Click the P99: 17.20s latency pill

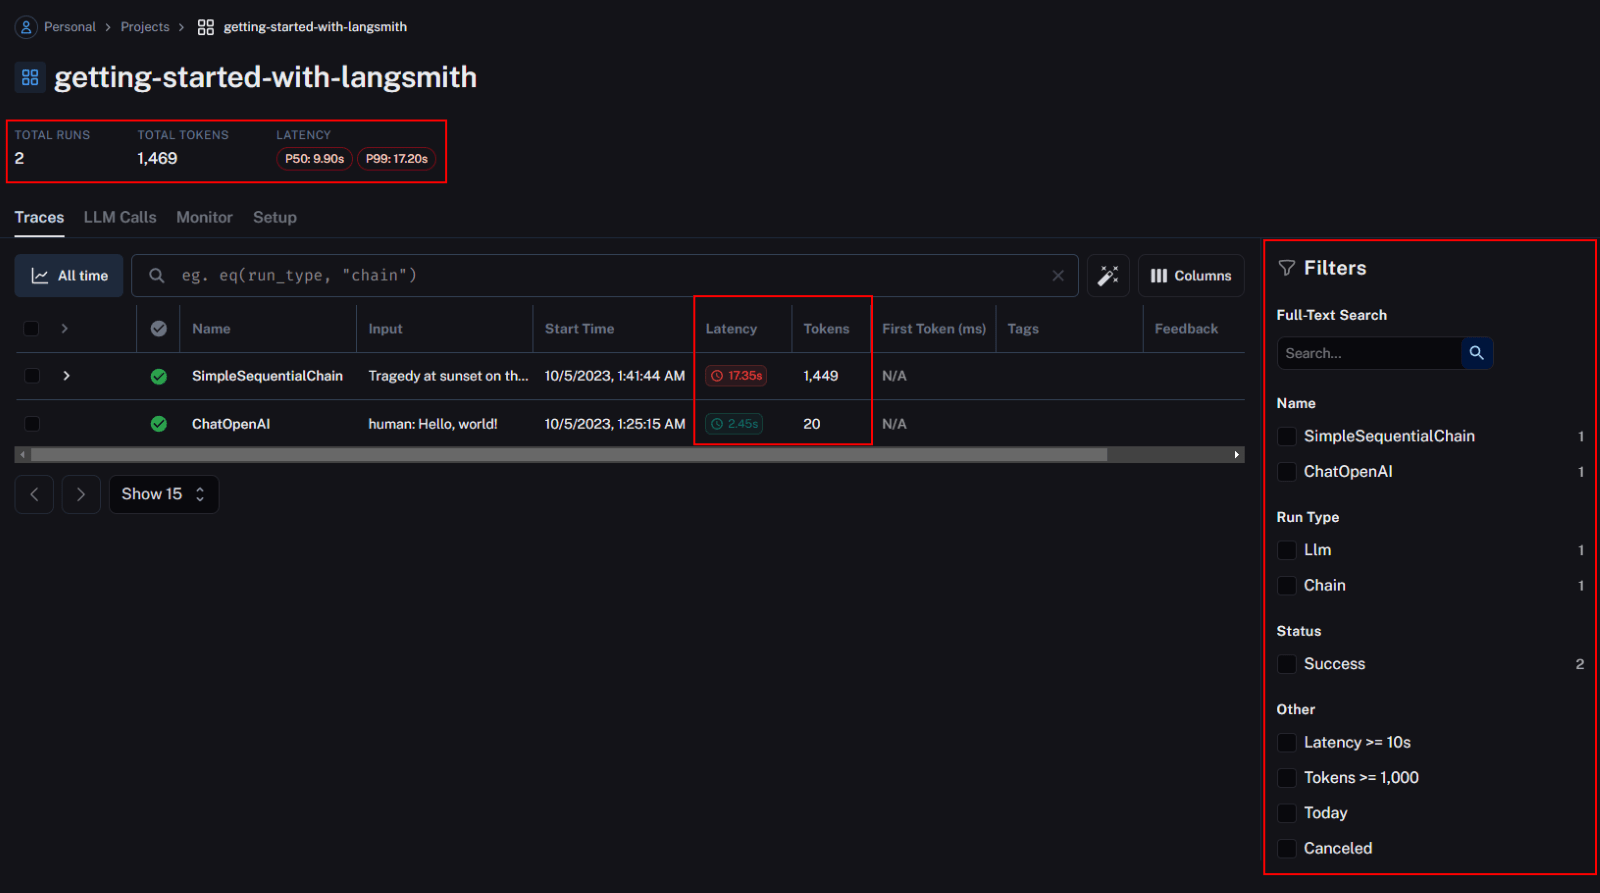(x=397, y=159)
